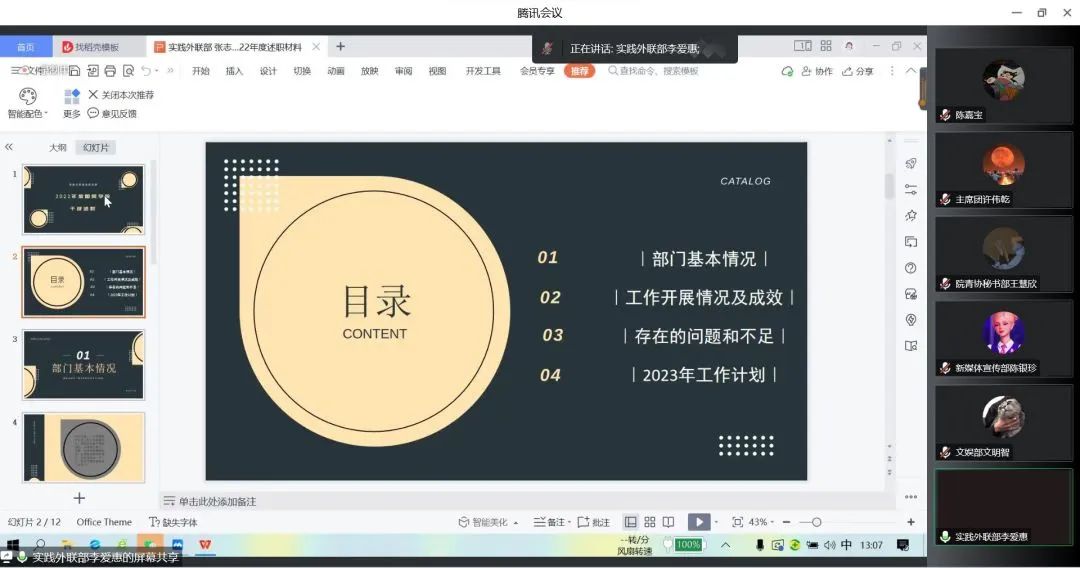Switch to slide sorter grid view

point(649,522)
